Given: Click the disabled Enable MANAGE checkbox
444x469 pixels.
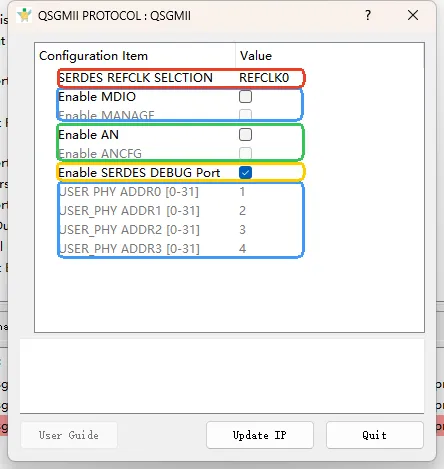Looking at the screenshot, I should pyautogui.click(x=245, y=115).
